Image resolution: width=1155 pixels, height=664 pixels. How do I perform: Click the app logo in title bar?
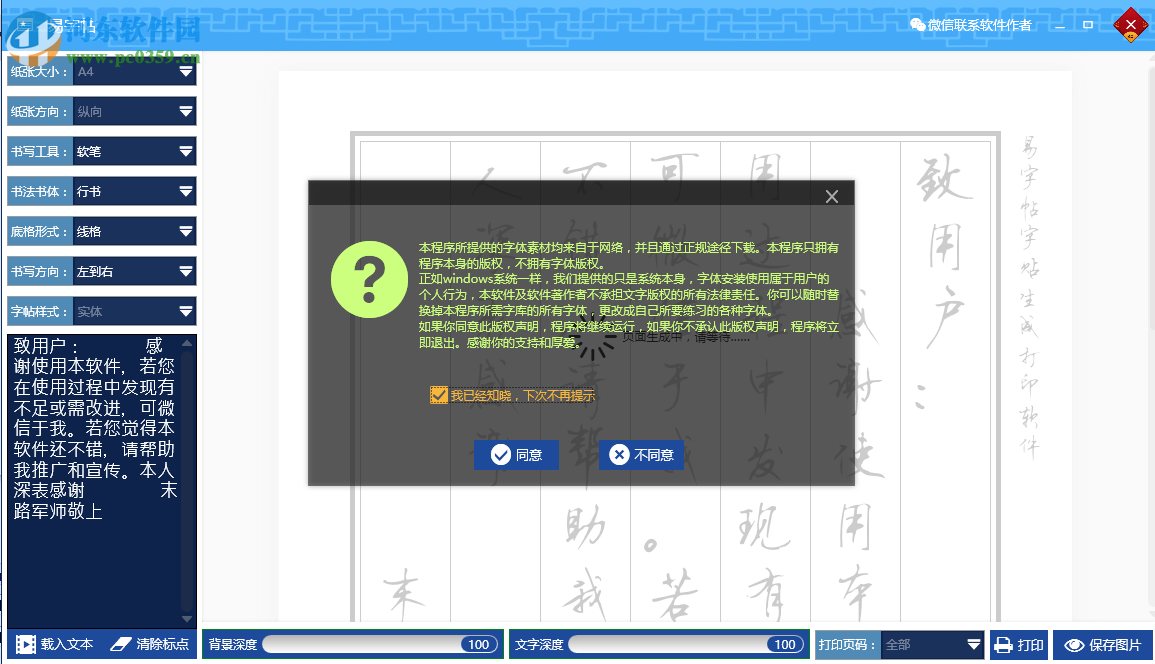click(23, 23)
